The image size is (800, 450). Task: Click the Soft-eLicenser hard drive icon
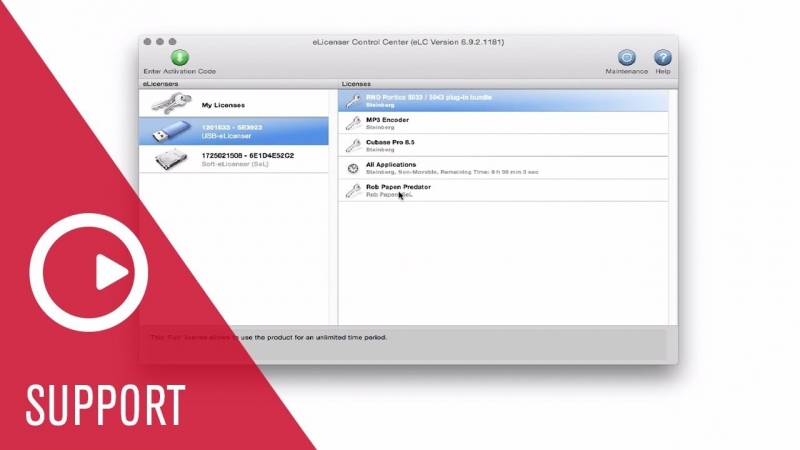point(171,159)
